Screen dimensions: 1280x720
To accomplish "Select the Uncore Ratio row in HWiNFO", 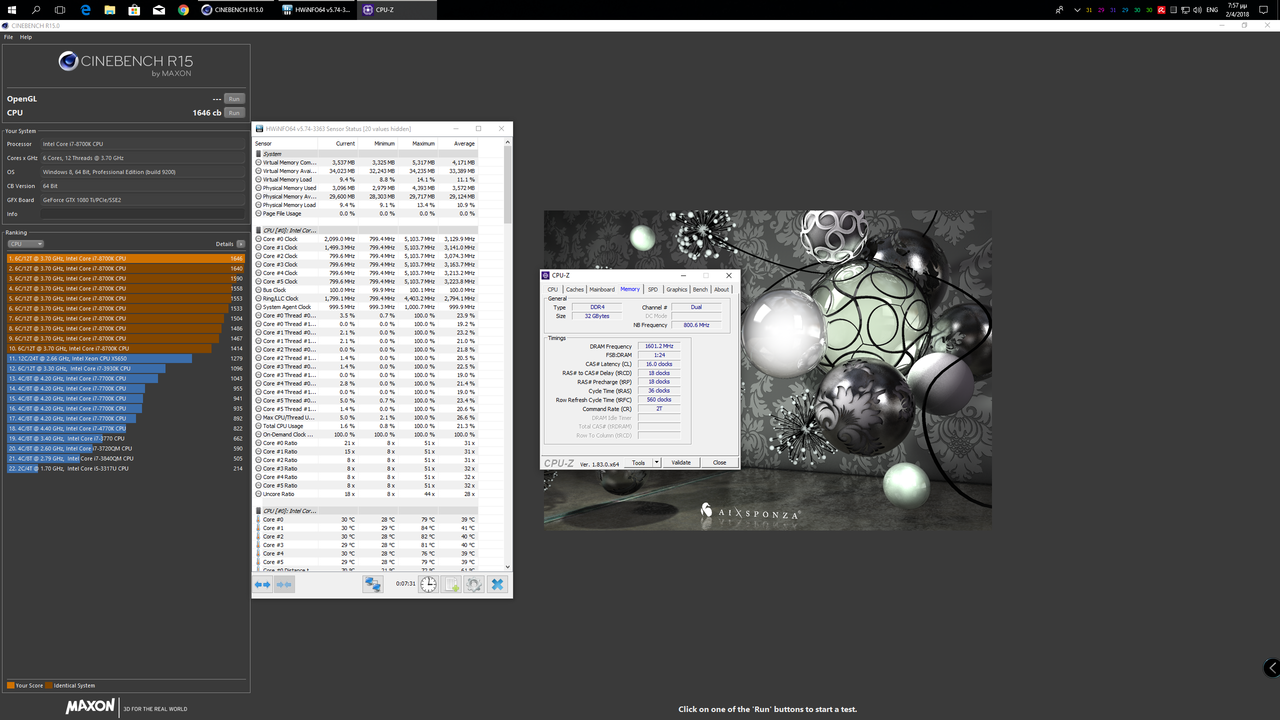I will point(365,494).
